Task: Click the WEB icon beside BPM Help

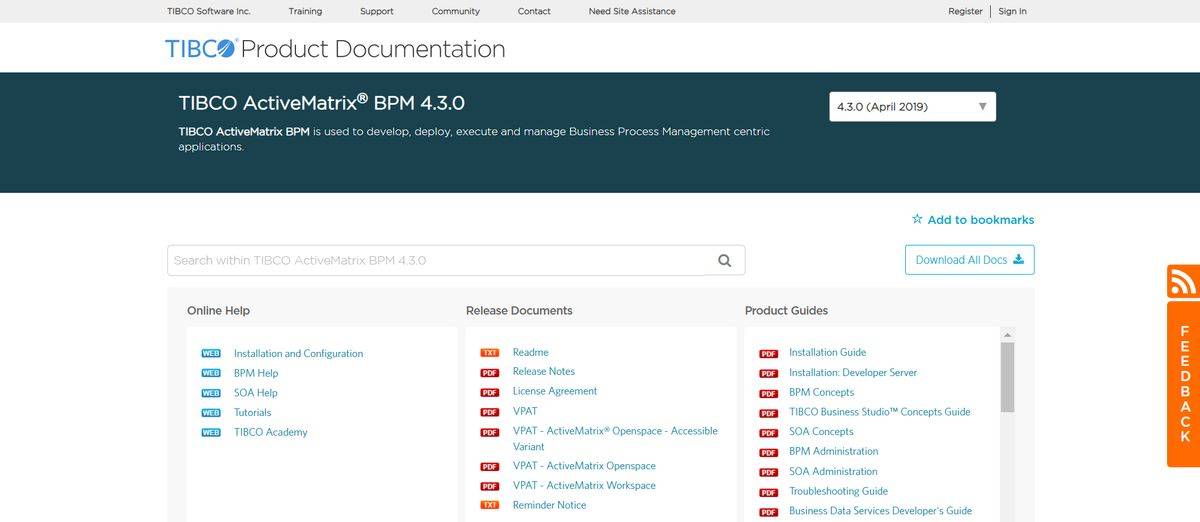Action: coord(211,373)
